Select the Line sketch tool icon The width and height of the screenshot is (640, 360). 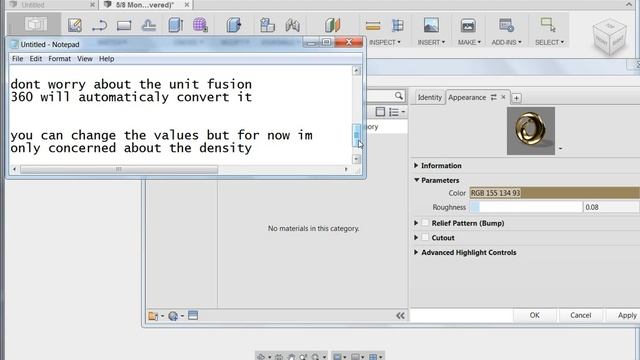pyautogui.click(x=99, y=26)
